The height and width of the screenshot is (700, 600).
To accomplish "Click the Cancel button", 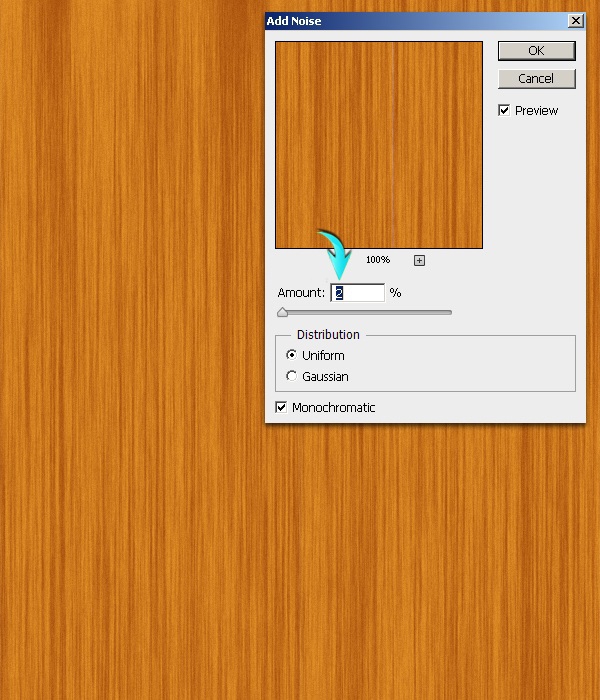I will coord(537,79).
